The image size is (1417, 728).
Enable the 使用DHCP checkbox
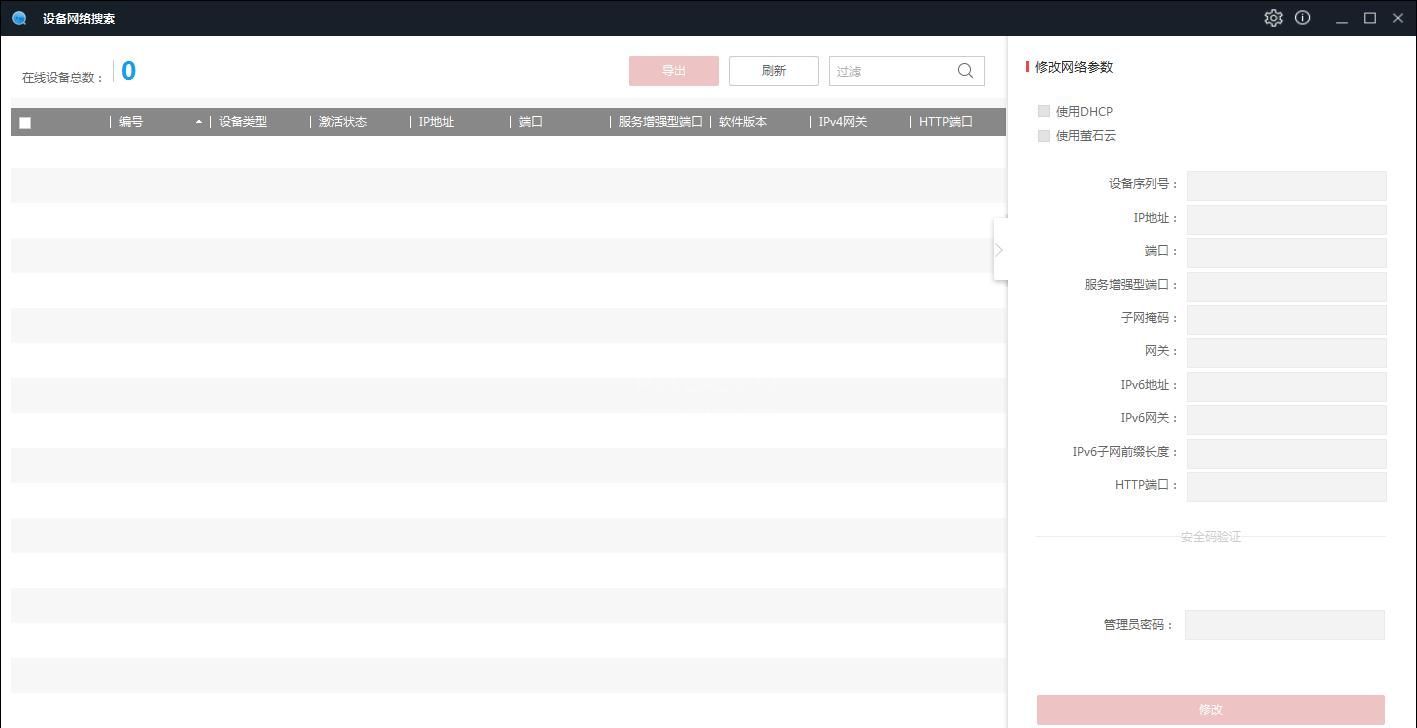click(1044, 111)
